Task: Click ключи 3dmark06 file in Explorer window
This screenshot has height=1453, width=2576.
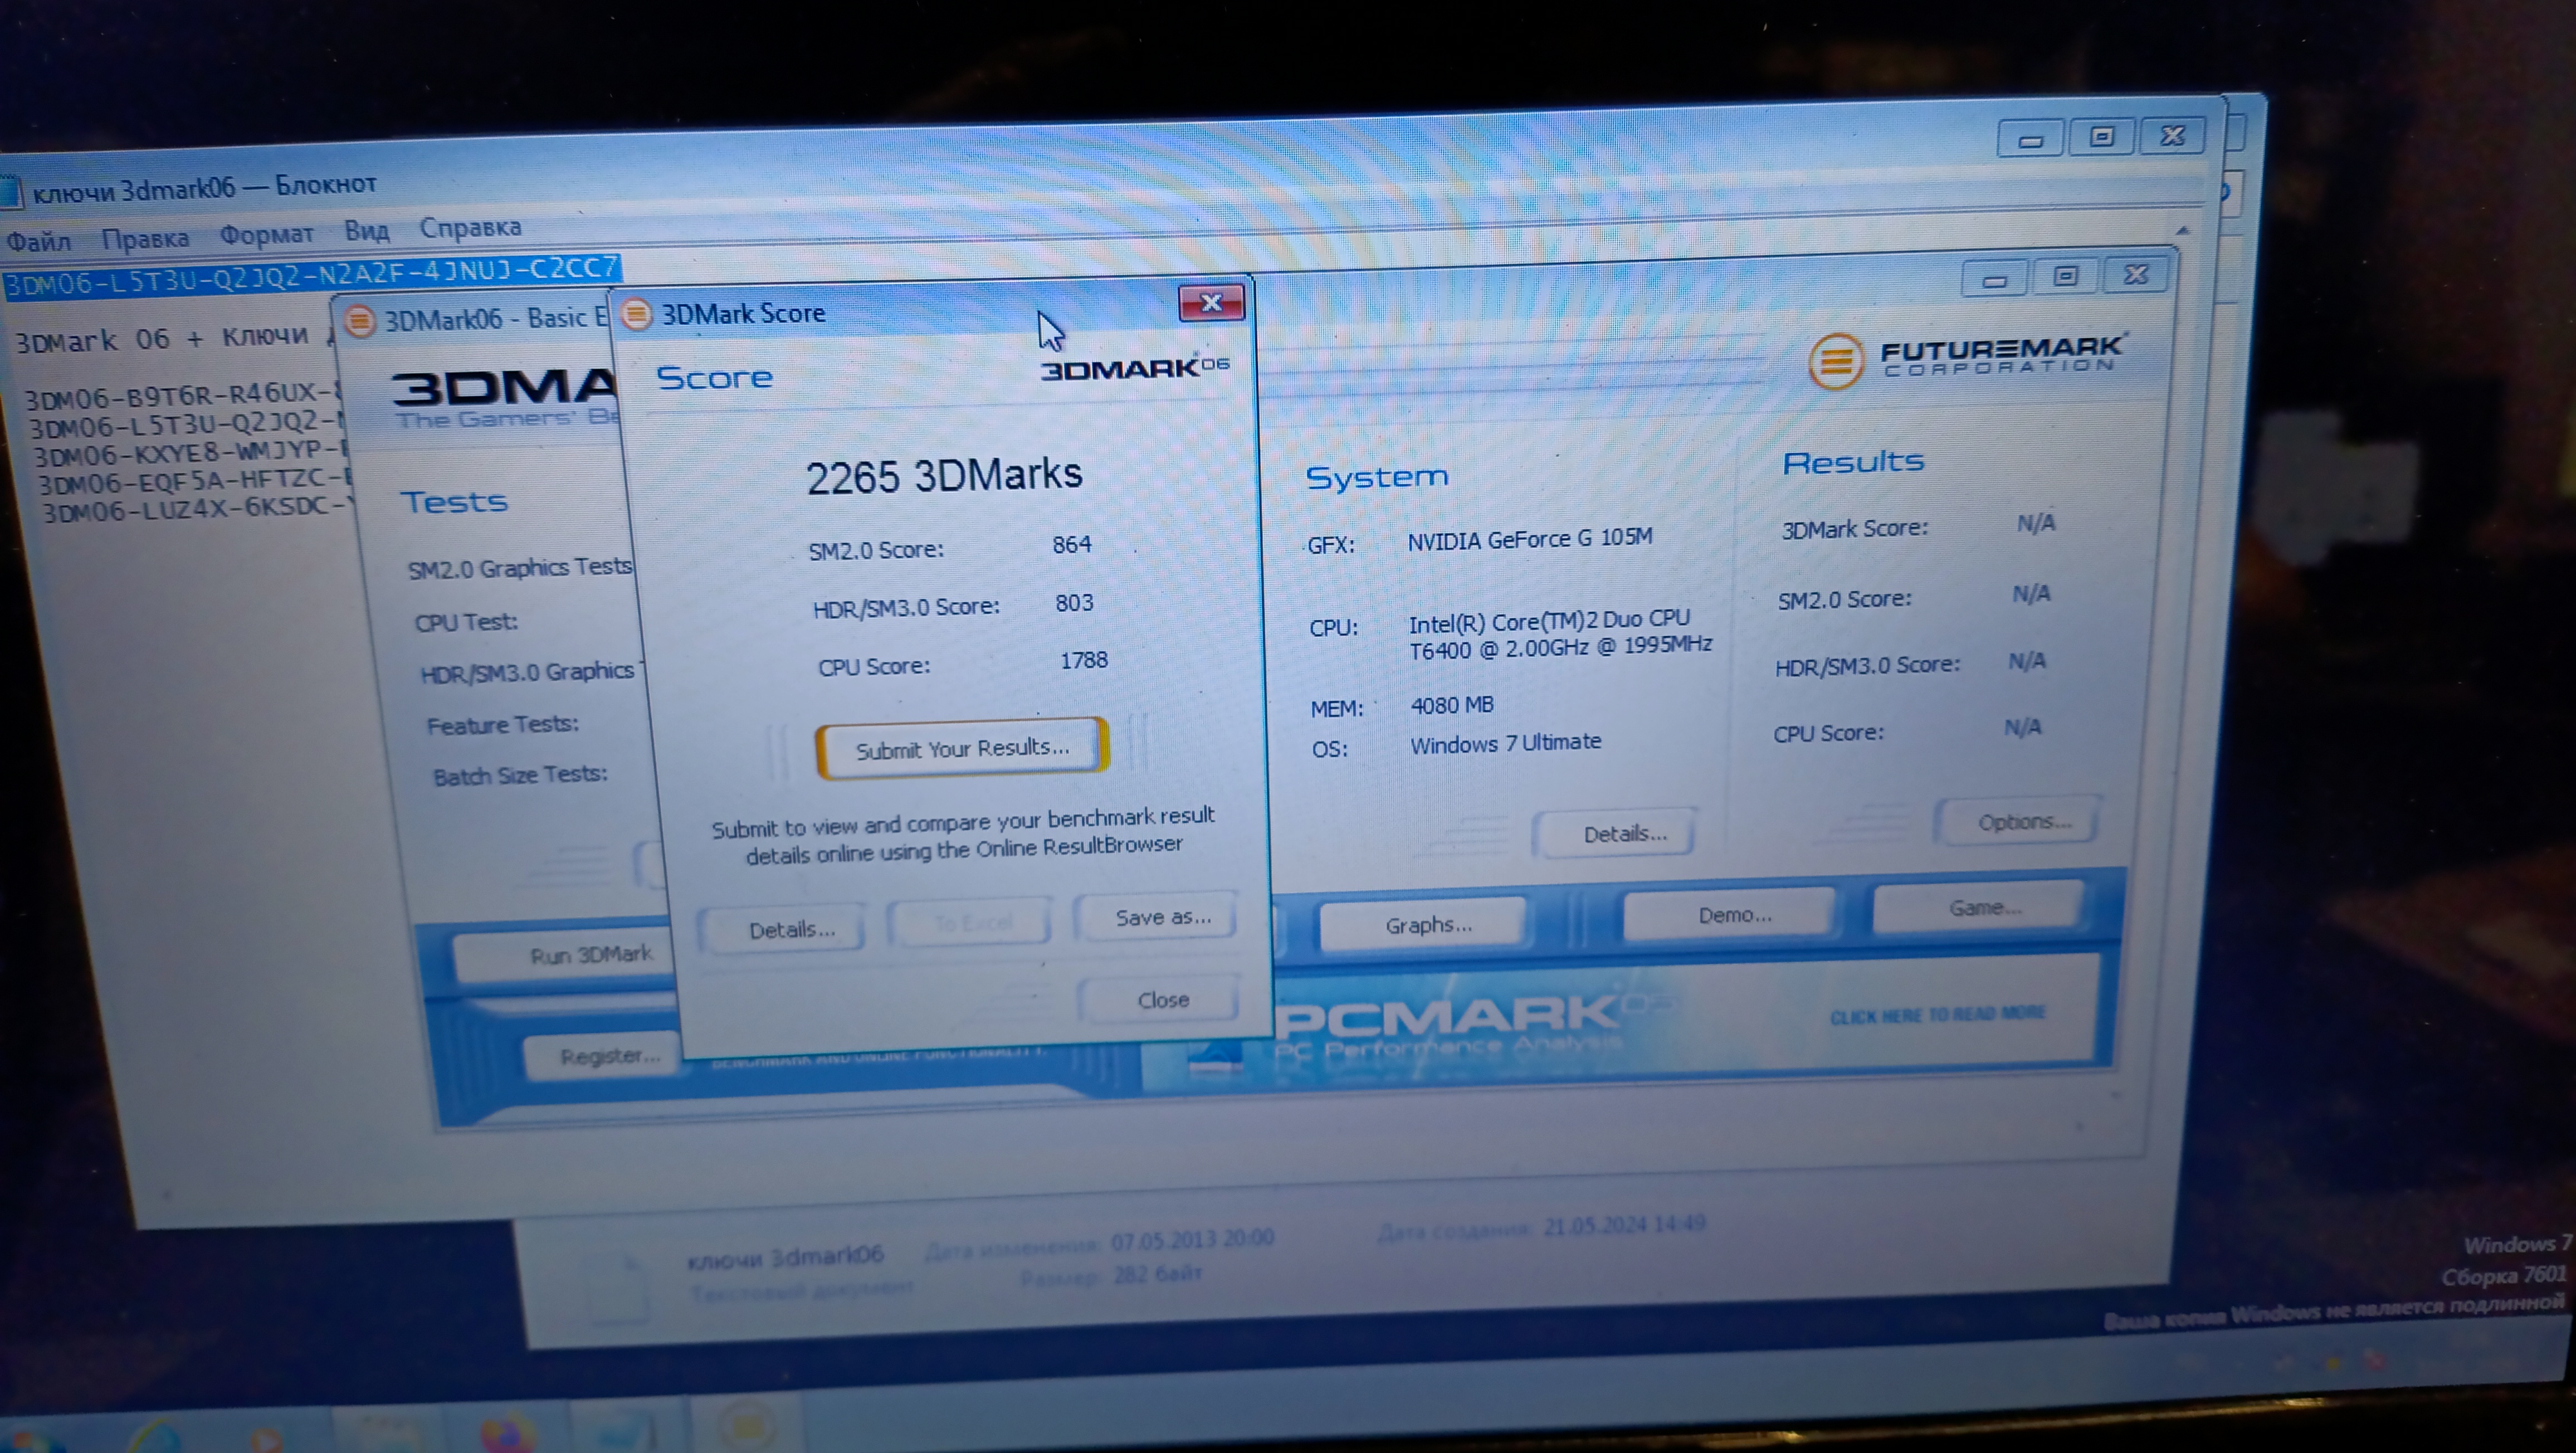Action: 785,1255
